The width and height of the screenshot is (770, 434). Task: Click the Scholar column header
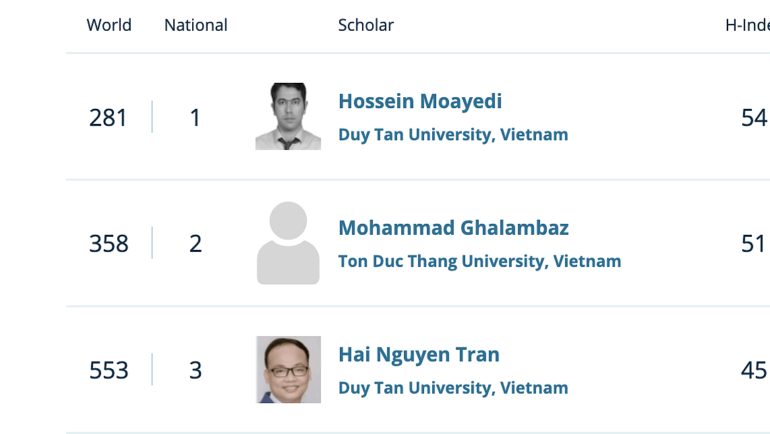pos(366,25)
